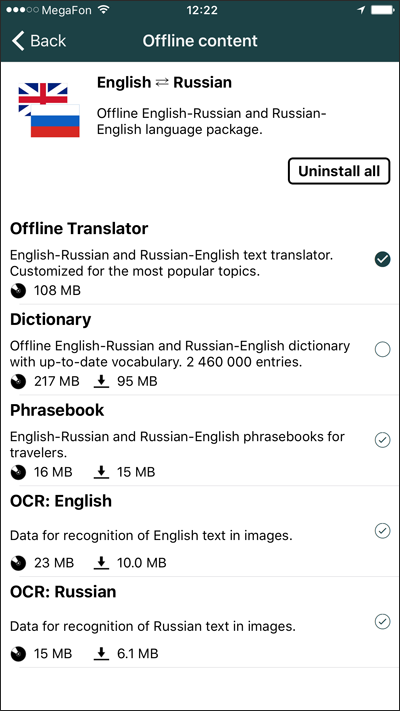Toggle the OCR: Russian checkmark circle
The image size is (400, 711).
click(383, 621)
